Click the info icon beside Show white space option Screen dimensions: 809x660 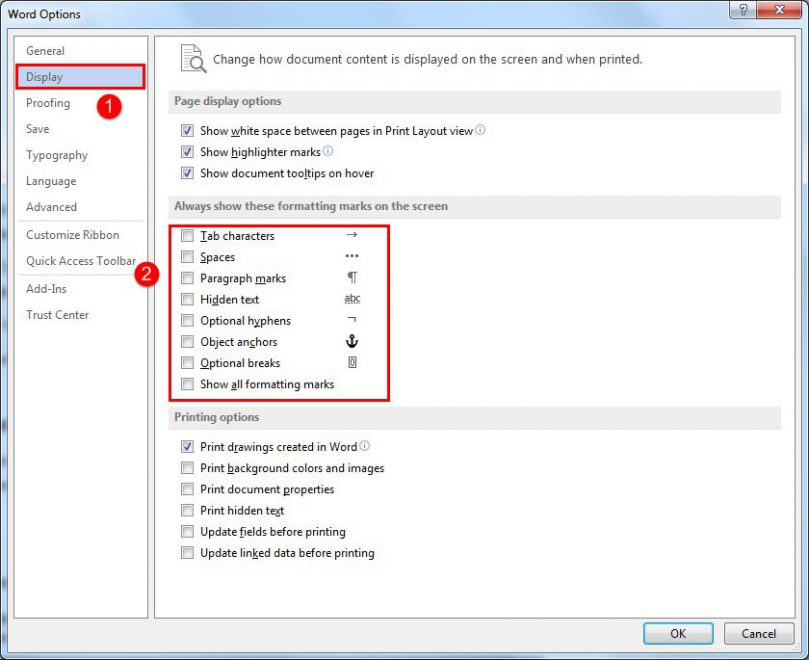pyautogui.click(x=479, y=131)
